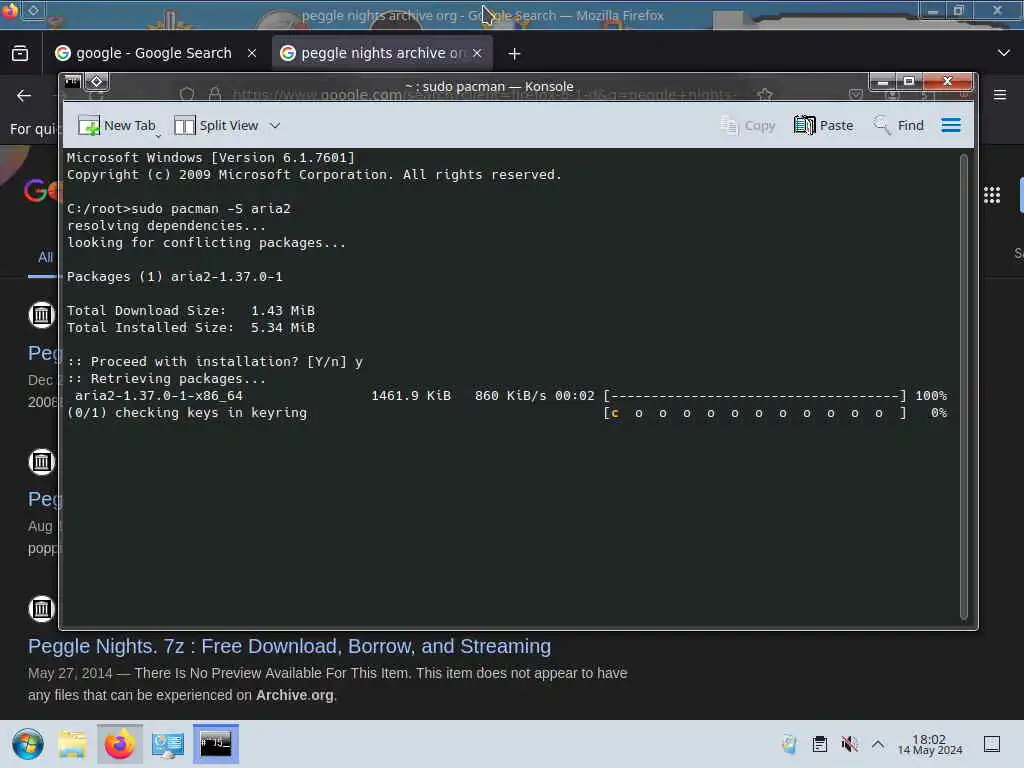Click the system tray updates icon
Viewport: 1024px width, 768px height.
790,744
